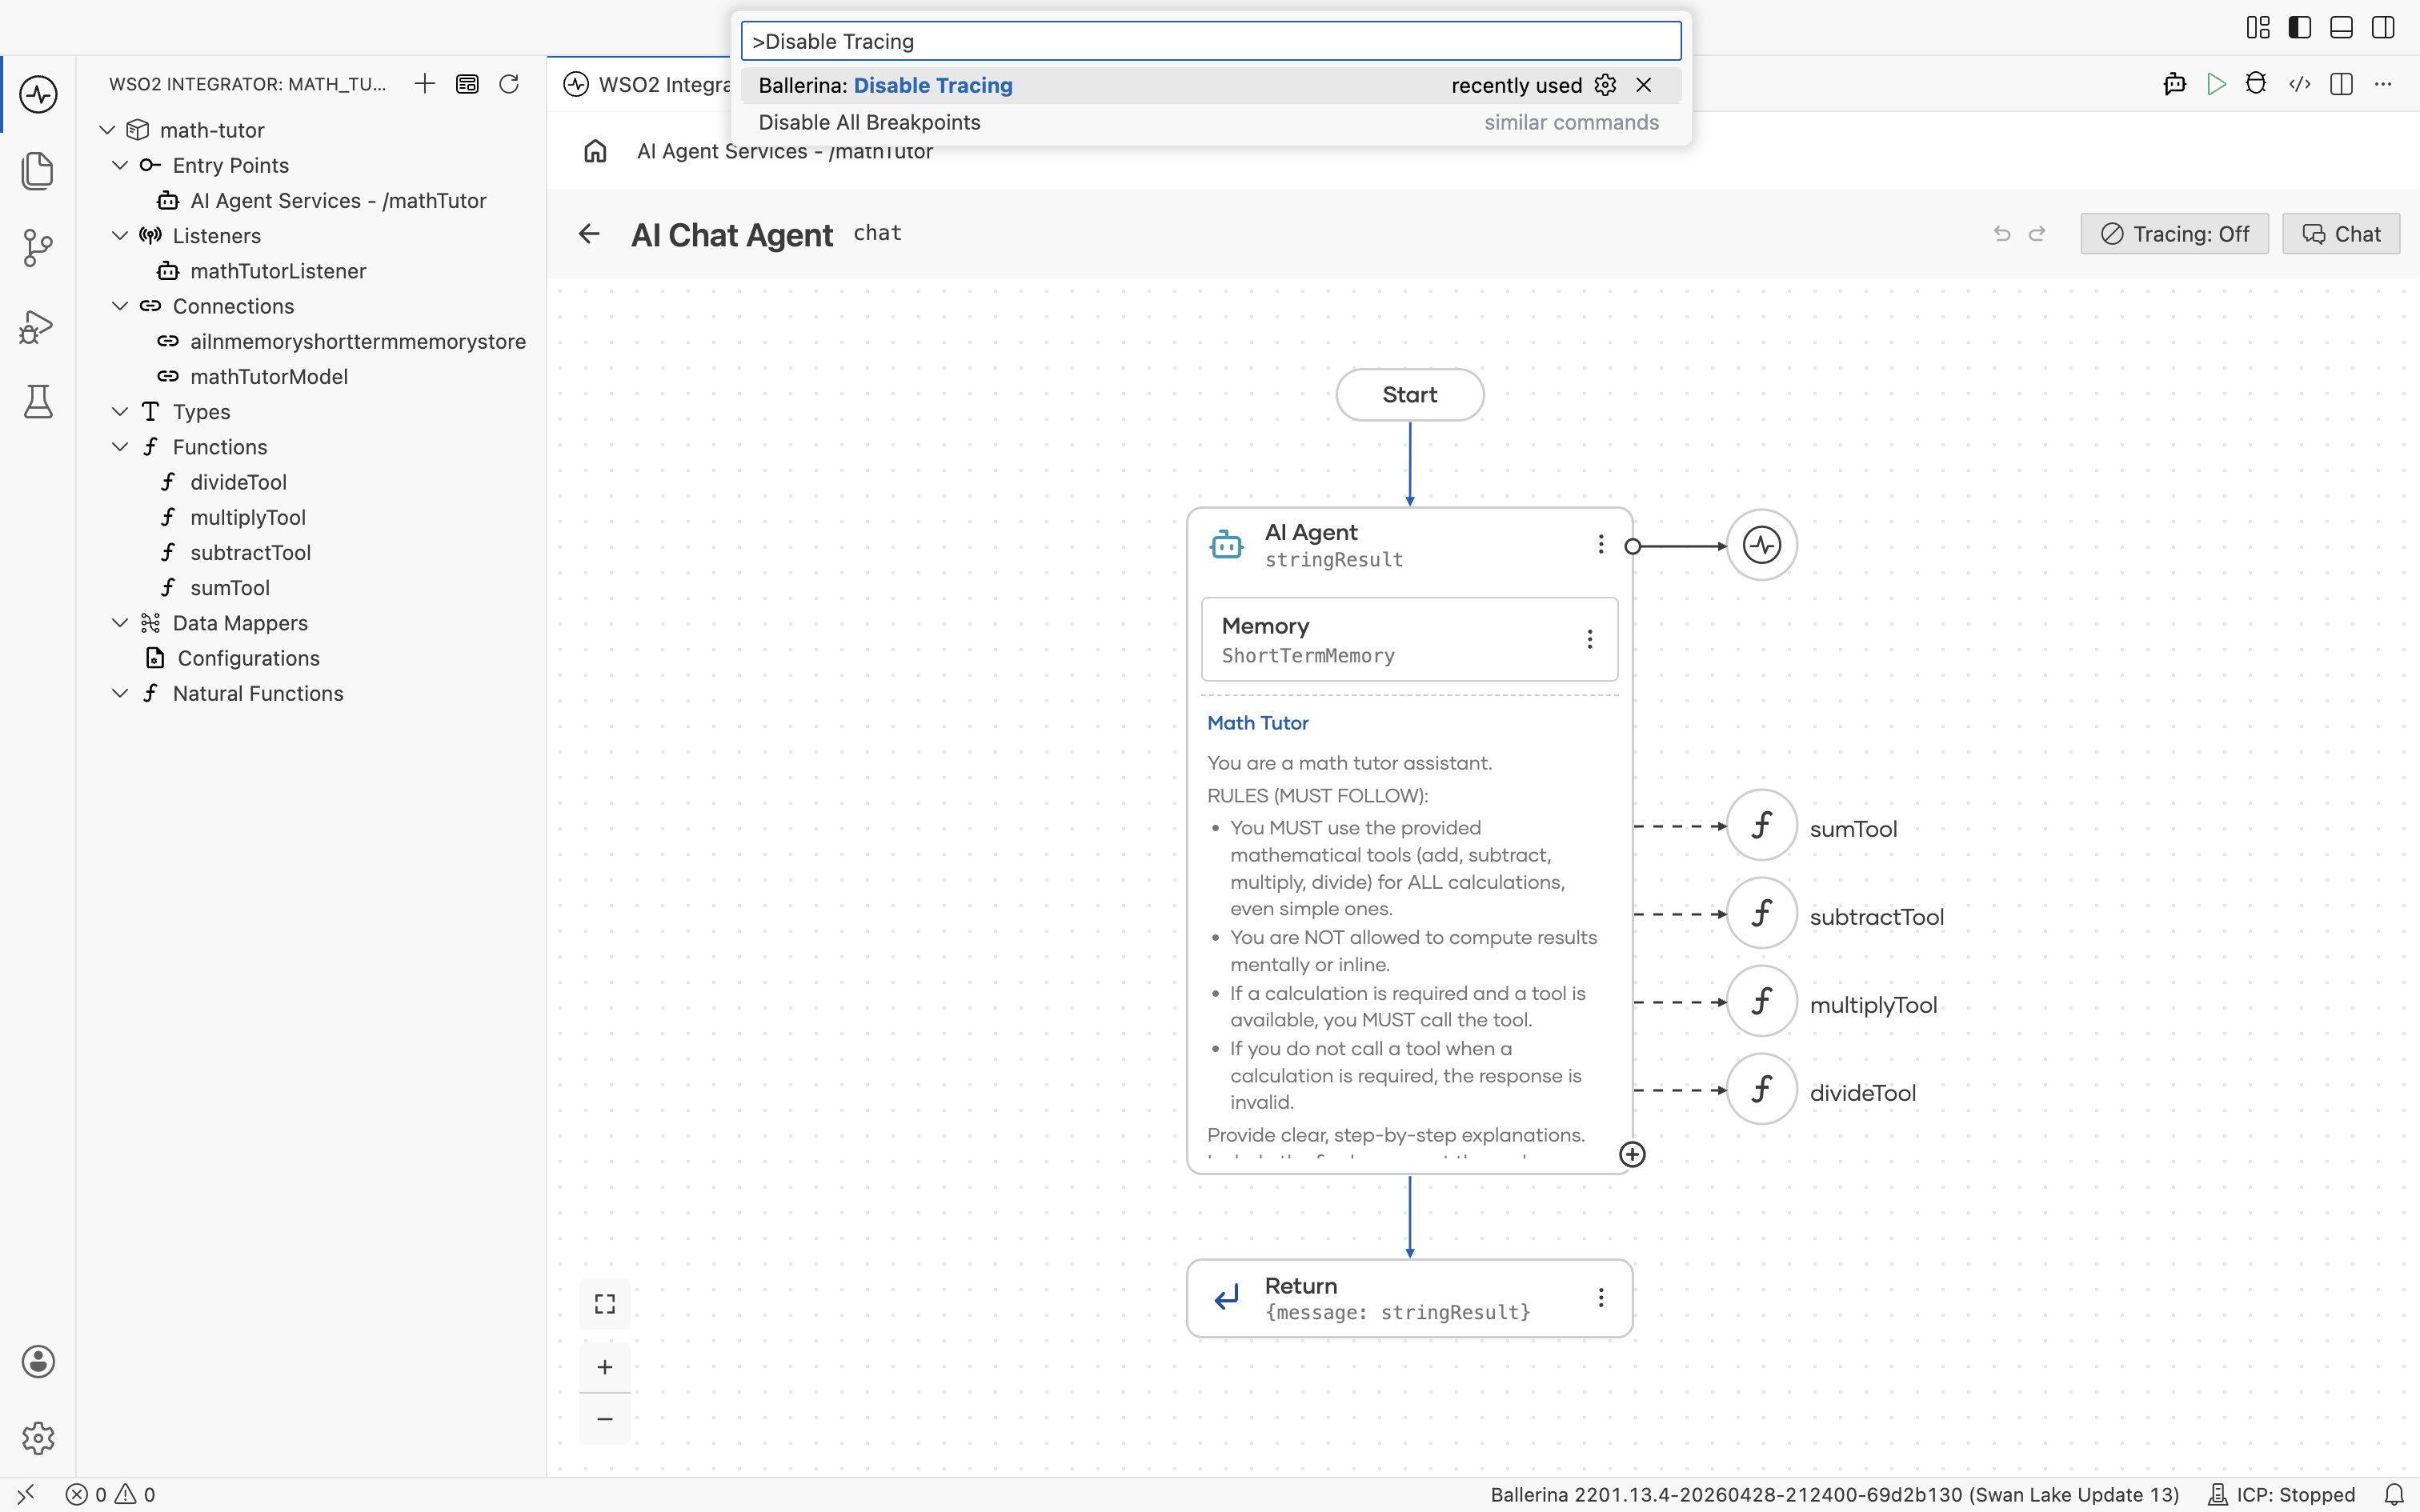Collapse Natural Functions section
Screen dimensions: 2420x1512
point(120,694)
